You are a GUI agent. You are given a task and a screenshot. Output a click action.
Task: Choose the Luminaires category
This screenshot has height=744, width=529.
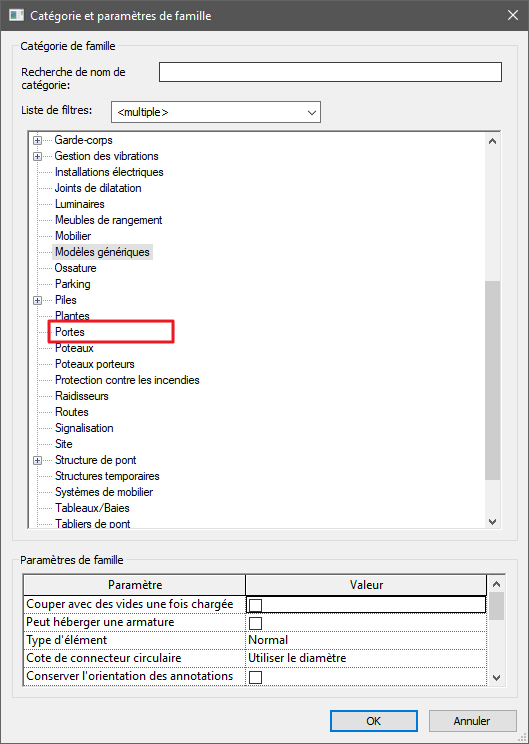click(x=80, y=204)
